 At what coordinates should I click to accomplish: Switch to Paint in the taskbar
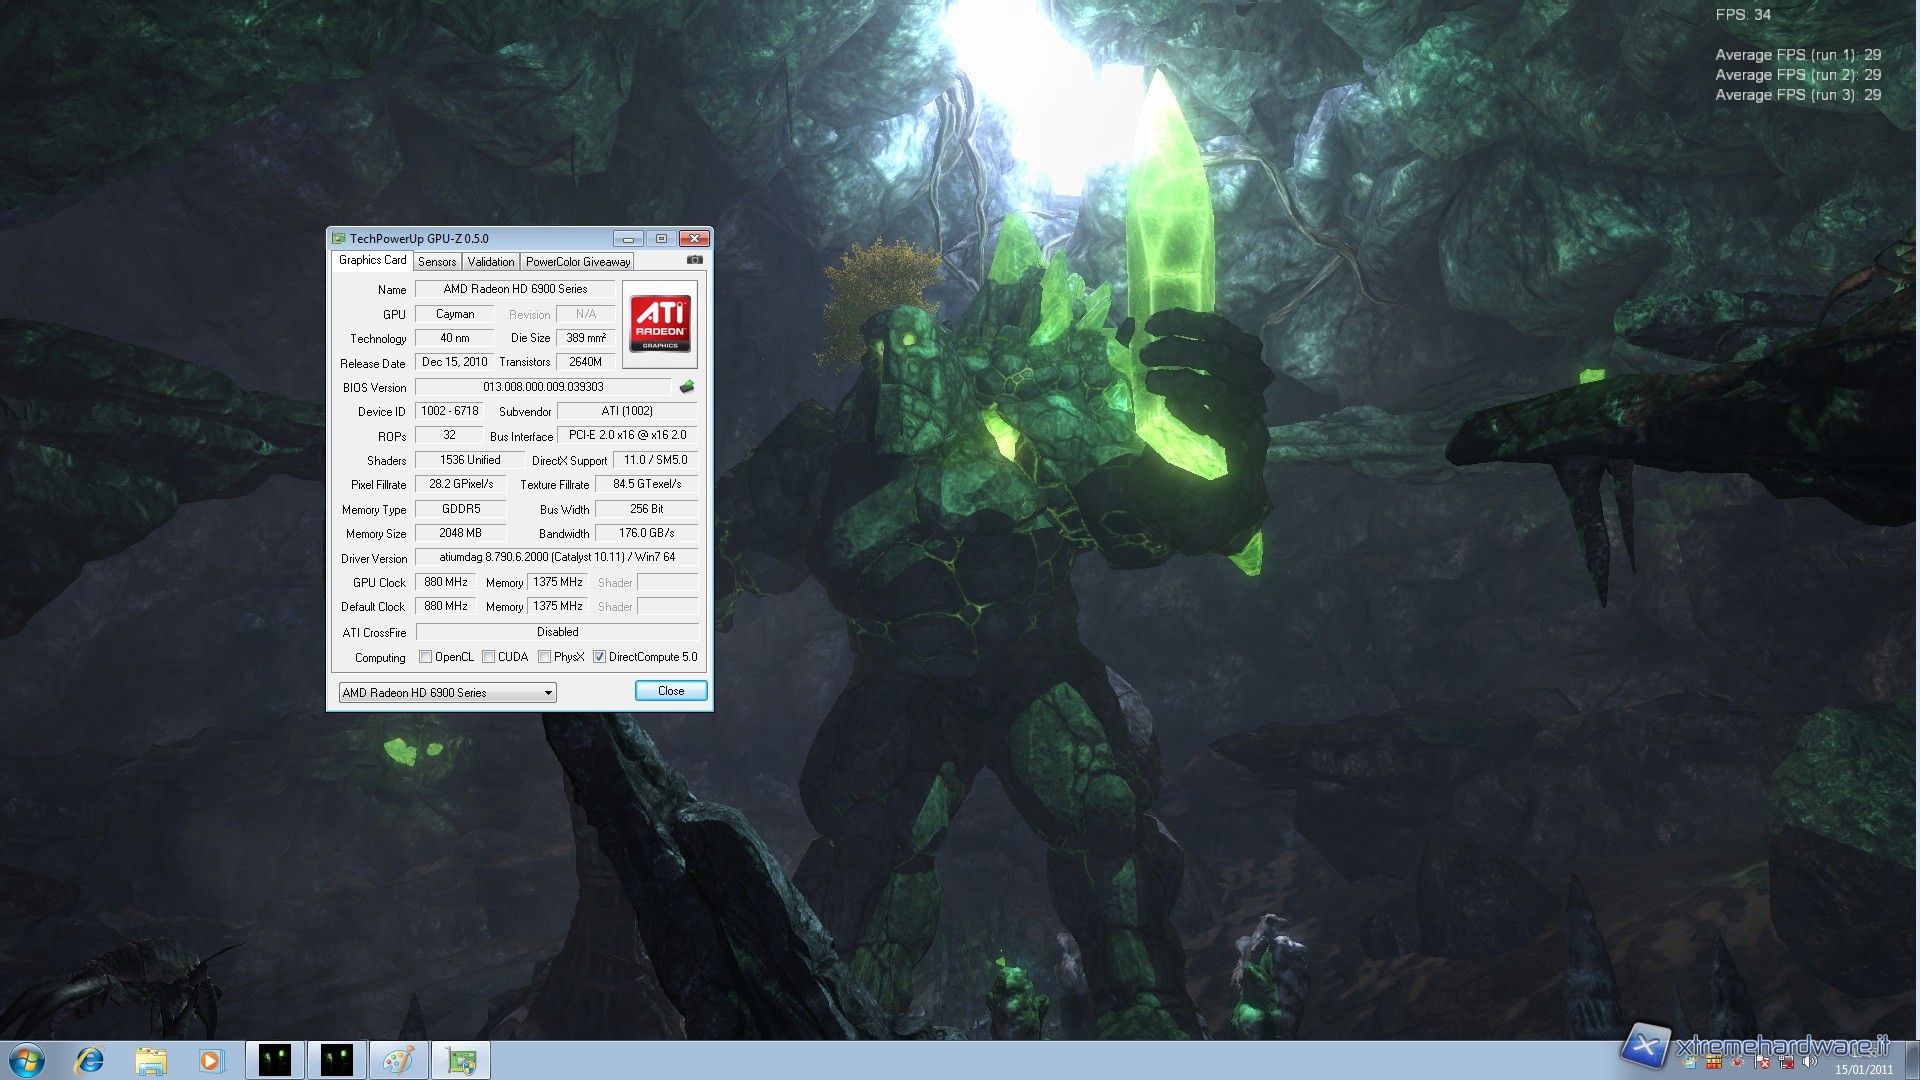coord(398,1060)
